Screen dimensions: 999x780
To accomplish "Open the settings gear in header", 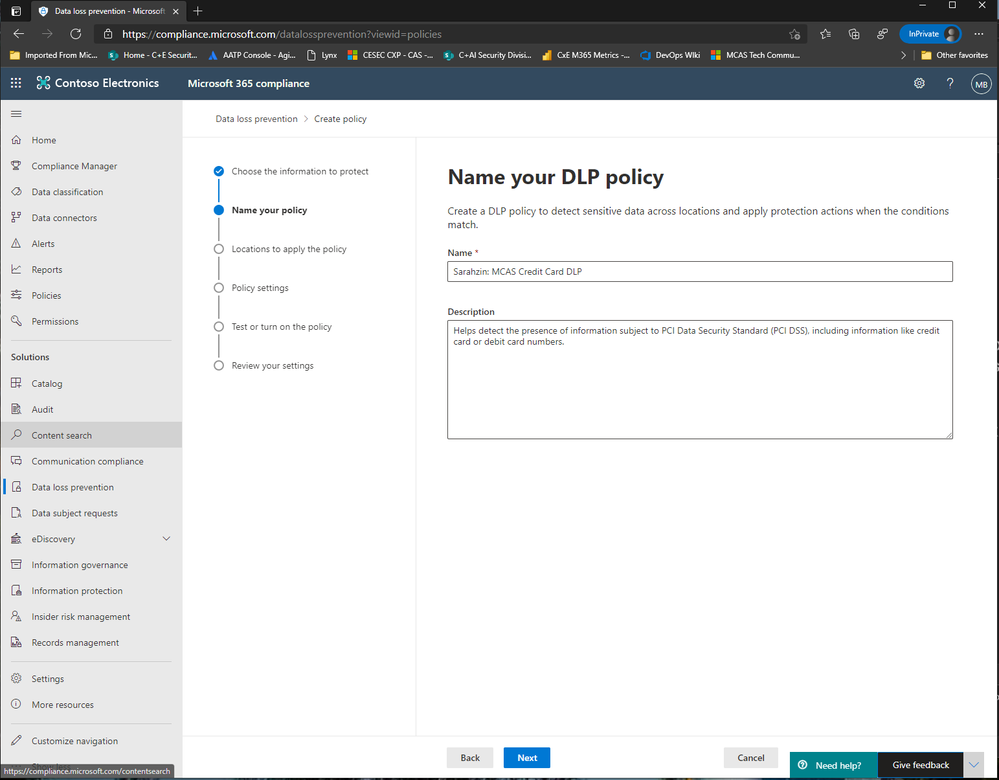I will point(919,83).
